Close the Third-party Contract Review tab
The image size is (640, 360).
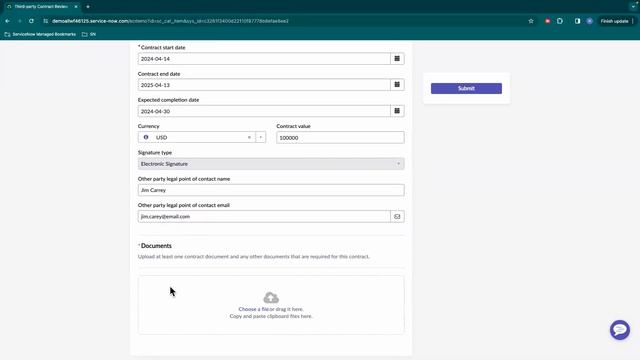76,7
